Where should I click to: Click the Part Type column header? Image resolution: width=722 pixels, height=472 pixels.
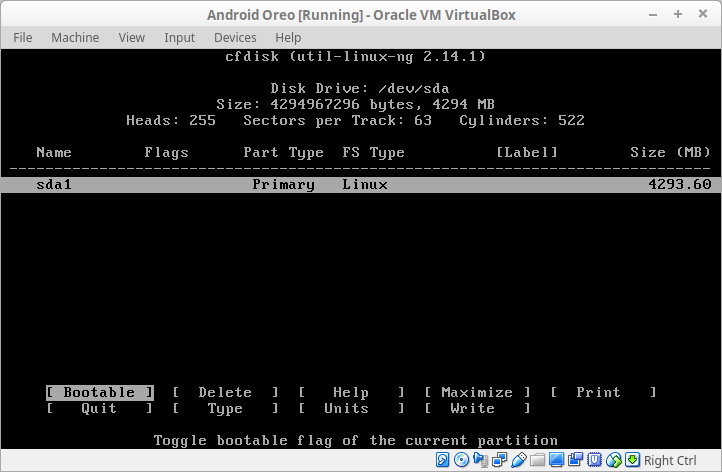pyautogui.click(x=283, y=152)
